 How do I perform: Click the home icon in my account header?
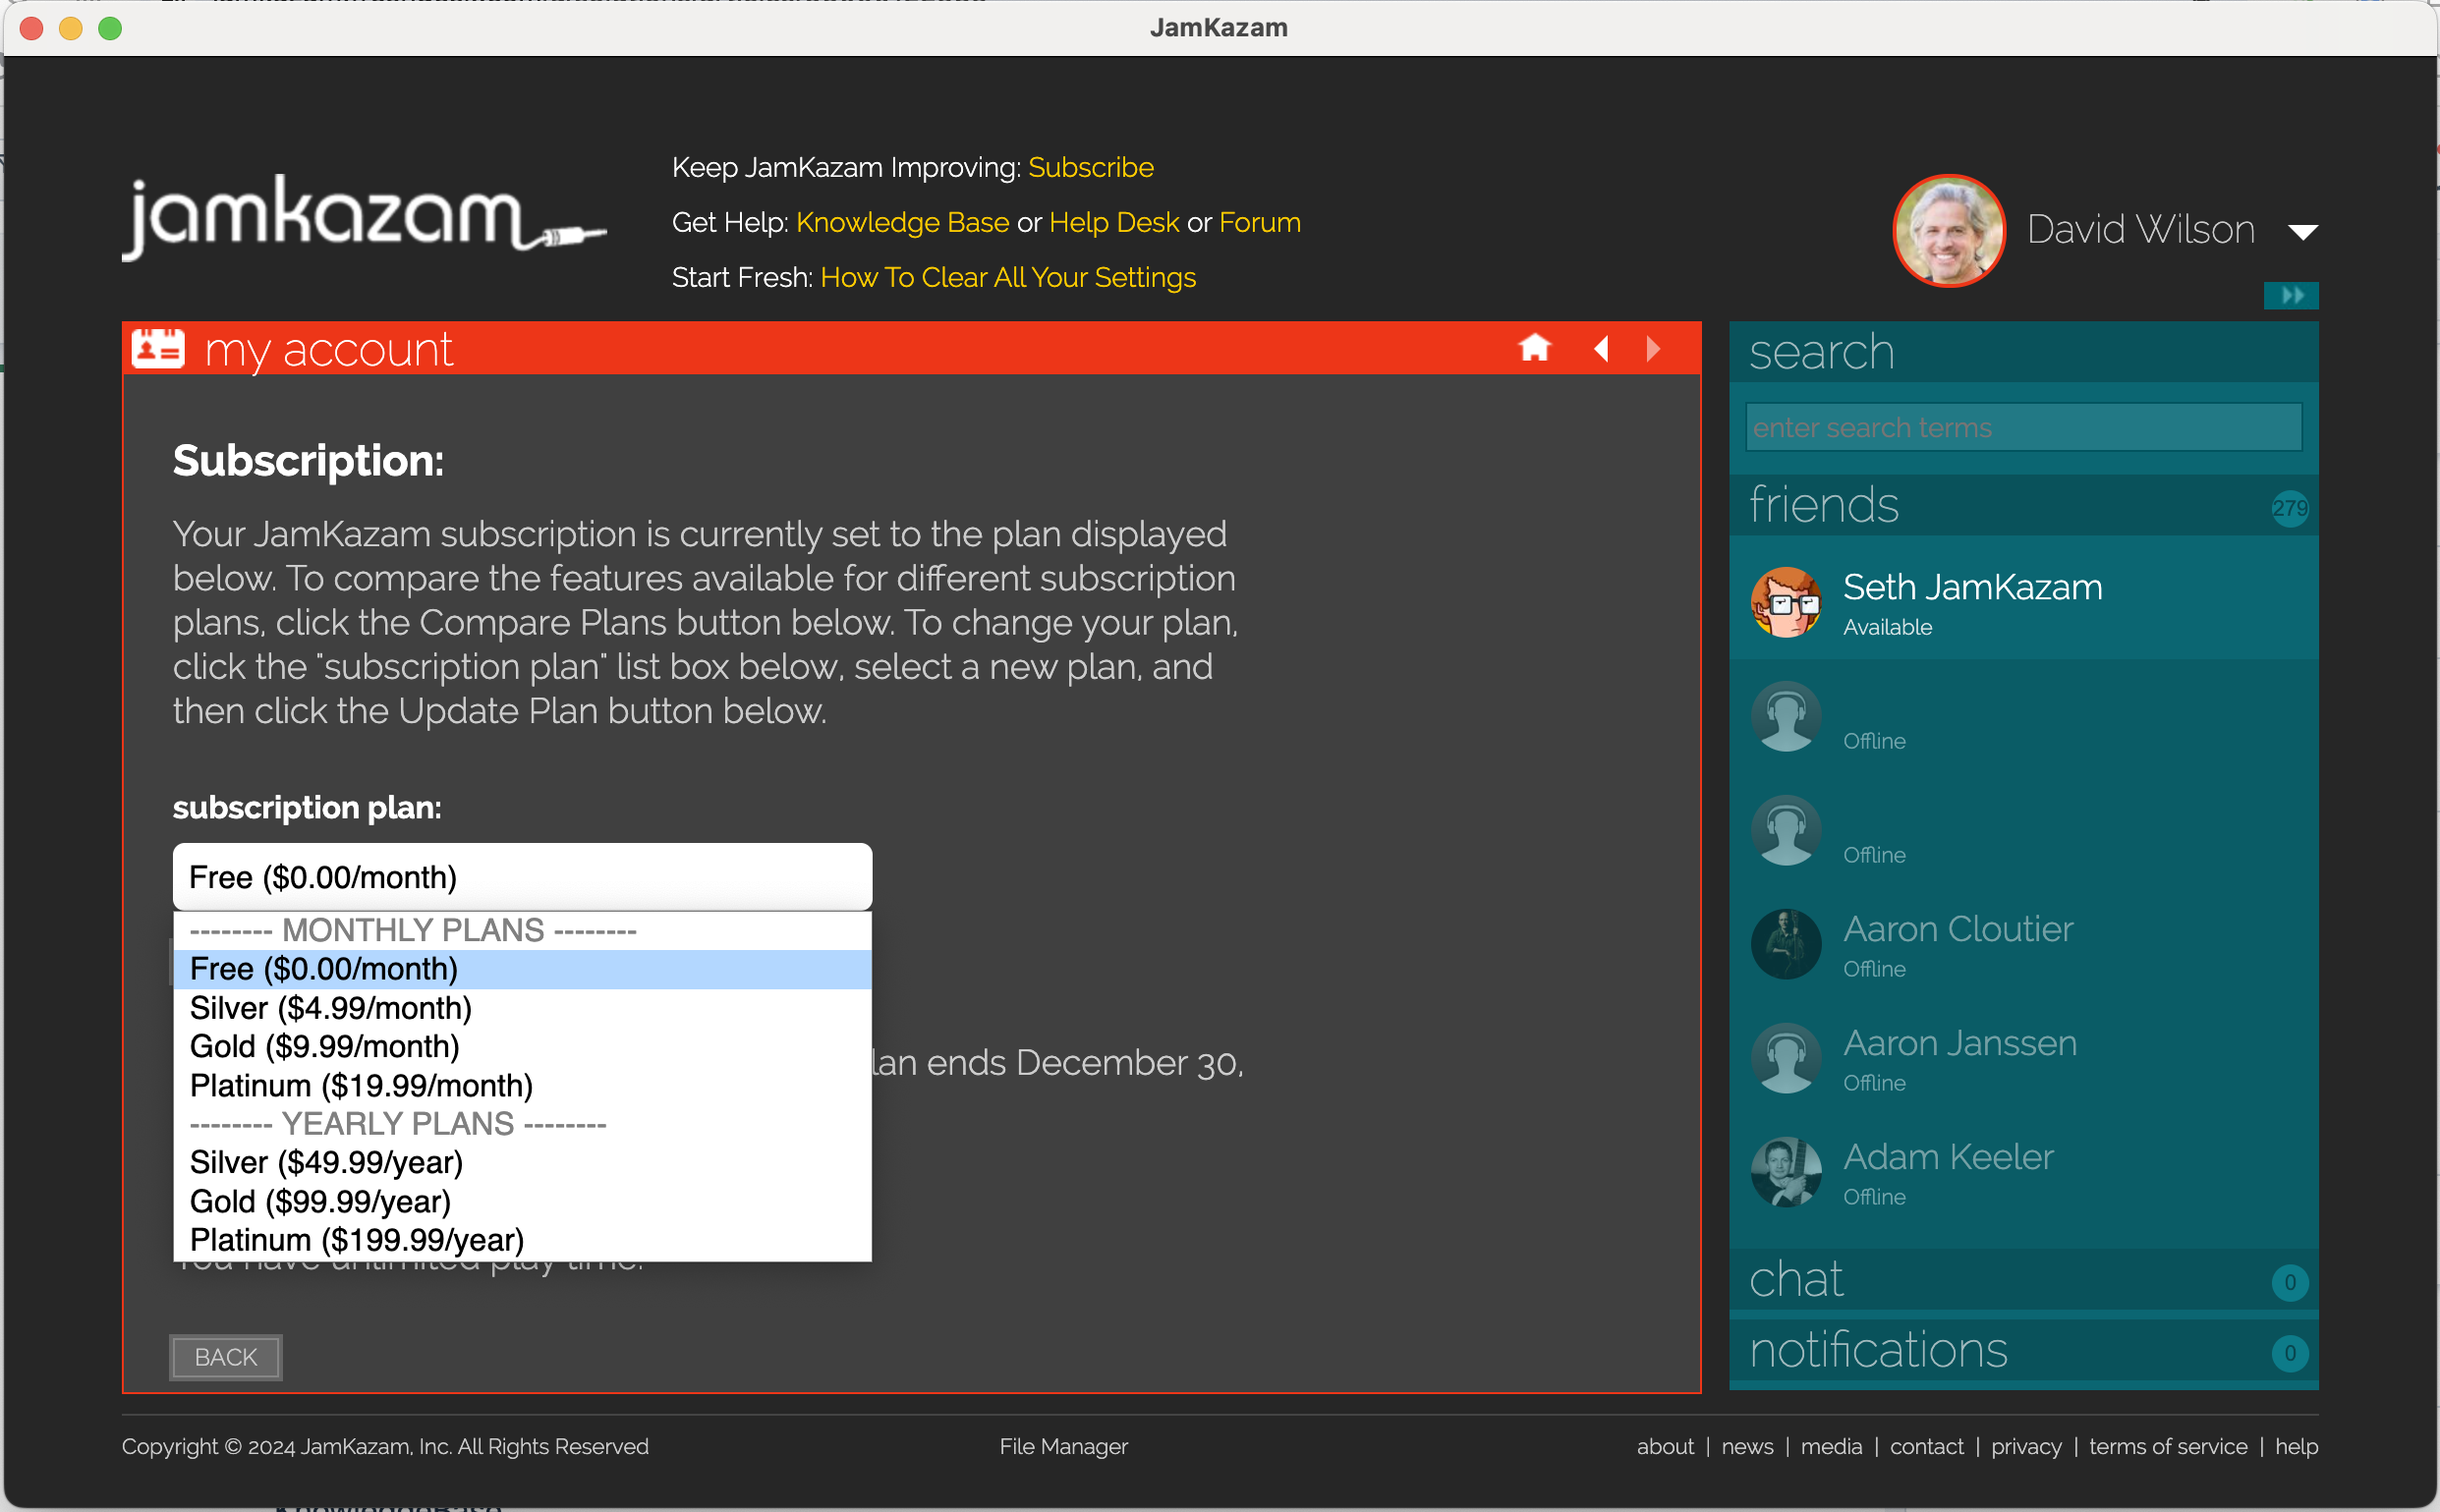(x=1534, y=348)
